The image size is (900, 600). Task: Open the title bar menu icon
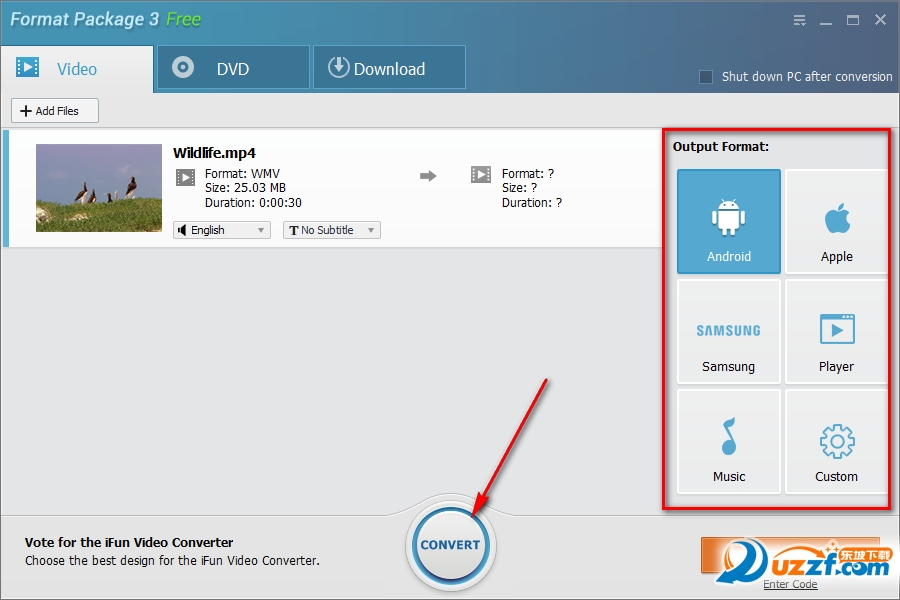[x=800, y=21]
